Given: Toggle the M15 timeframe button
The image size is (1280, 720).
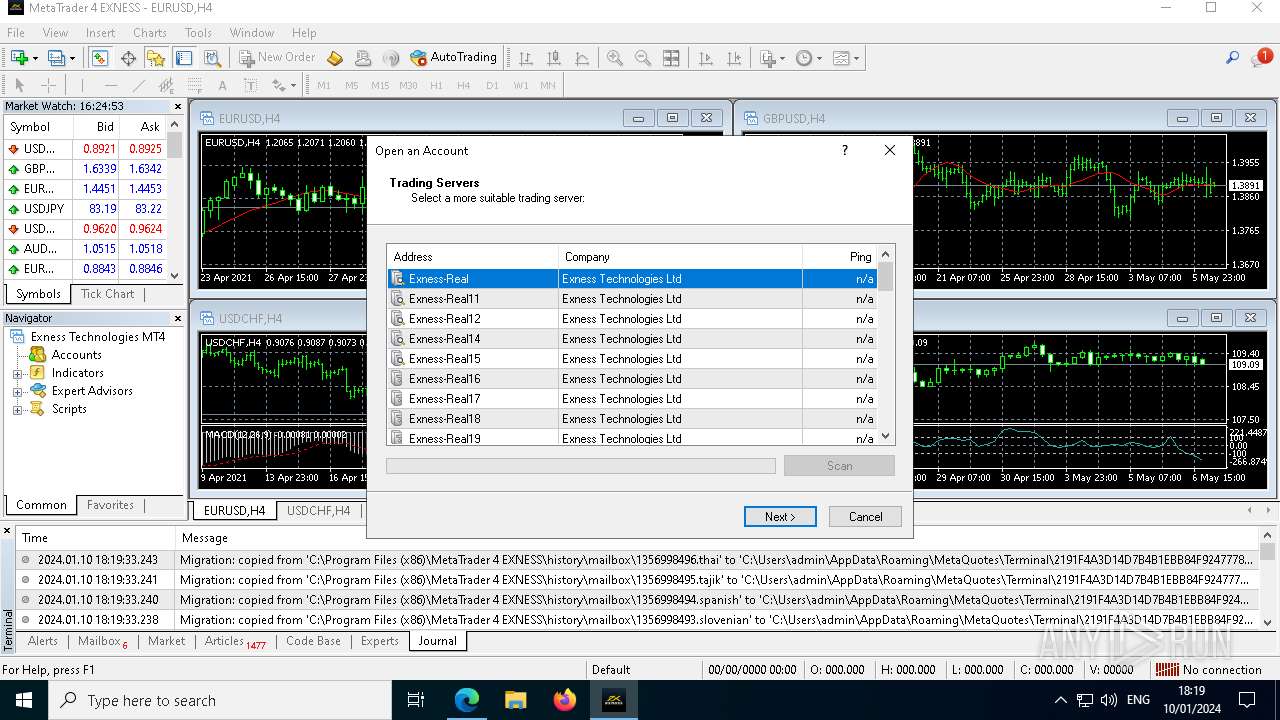Looking at the screenshot, I should pyautogui.click(x=380, y=85).
